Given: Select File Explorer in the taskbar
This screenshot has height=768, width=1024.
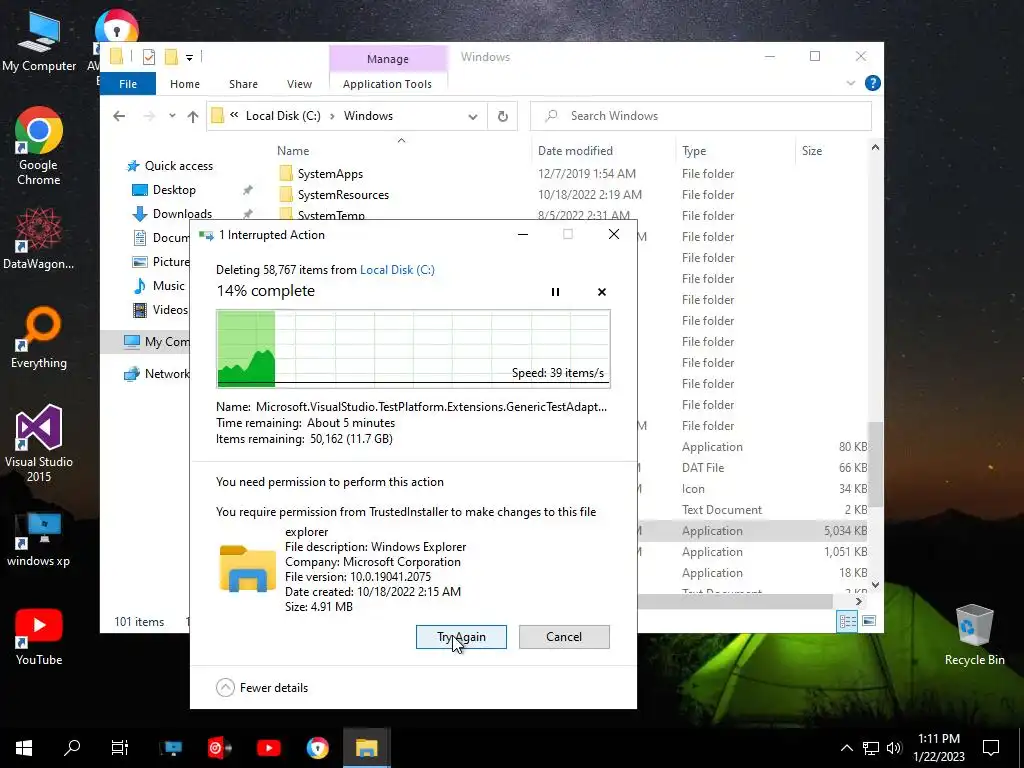Looking at the screenshot, I should pyautogui.click(x=366, y=748).
